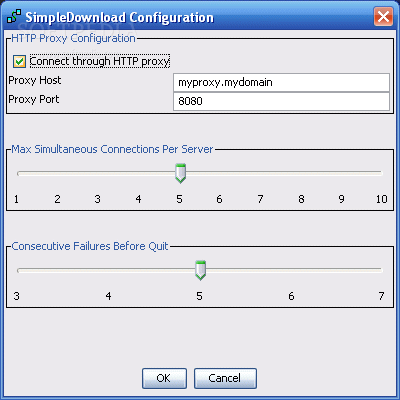
Task: Click 'Max Simultaneous Connections Per Server' heading
Action: coord(112,149)
